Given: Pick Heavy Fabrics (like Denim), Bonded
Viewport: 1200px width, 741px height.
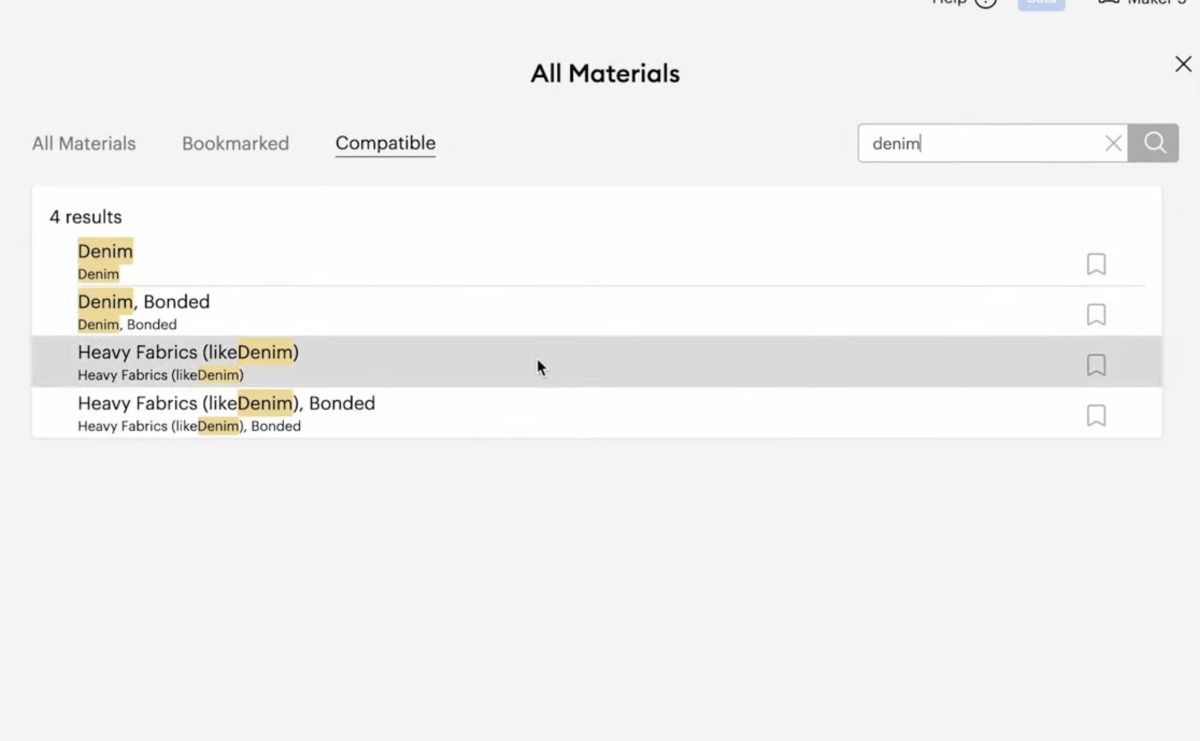Looking at the screenshot, I should 597,412.
